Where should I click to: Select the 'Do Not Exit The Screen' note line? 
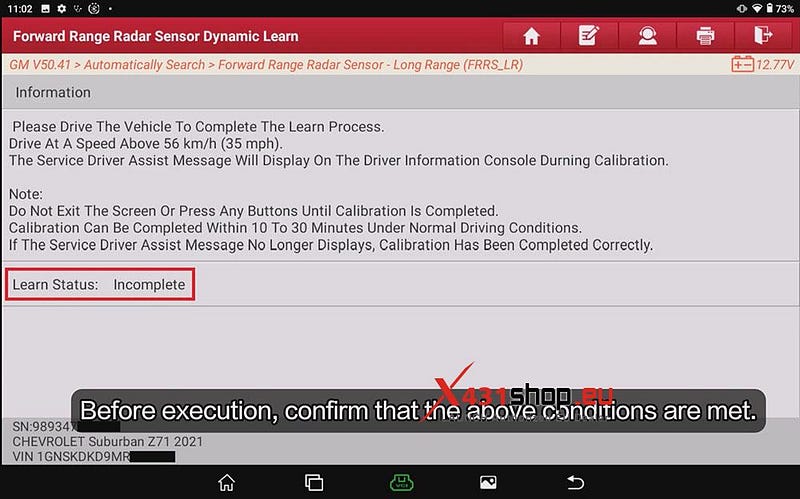coord(254,211)
